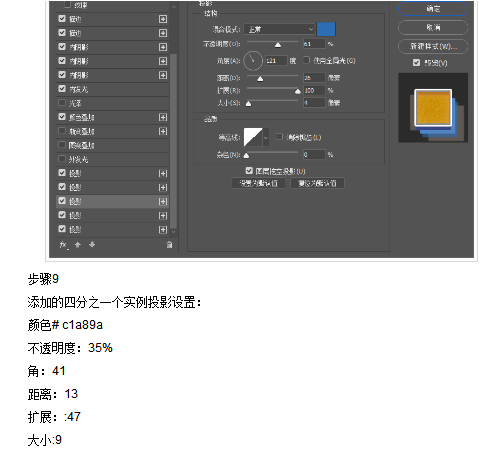Enable the 外发光 checkbox
The height and width of the screenshot is (450, 479).
62,159
